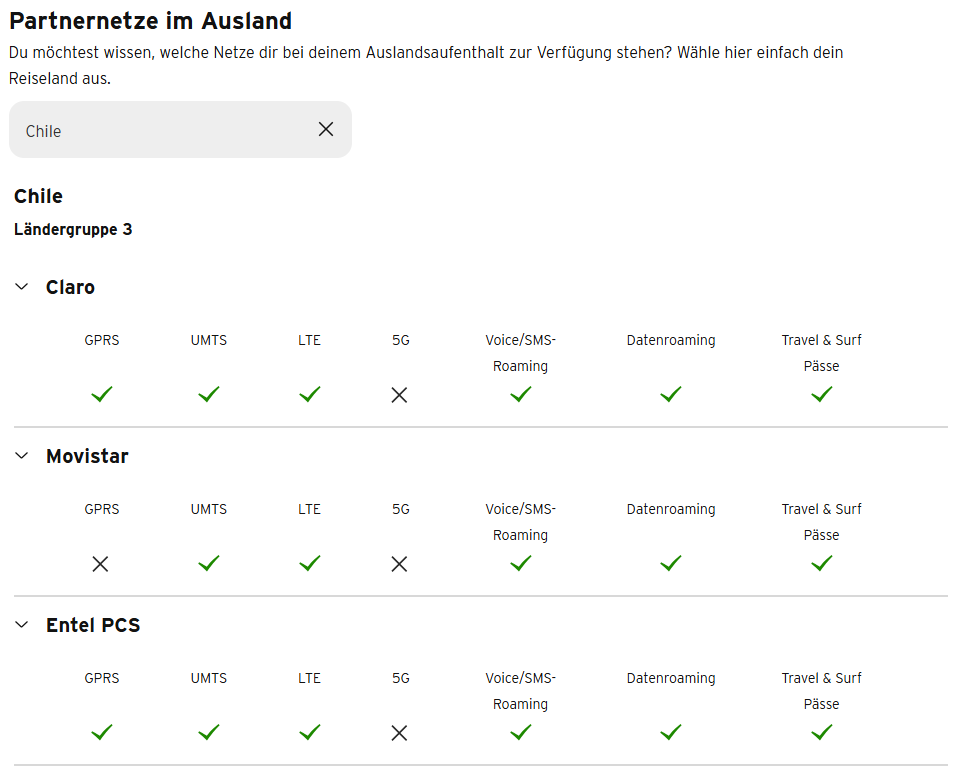Click Claro's Voice/SMS-Roaming checkmark
The height and width of the screenshot is (778, 962).
(x=520, y=395)
